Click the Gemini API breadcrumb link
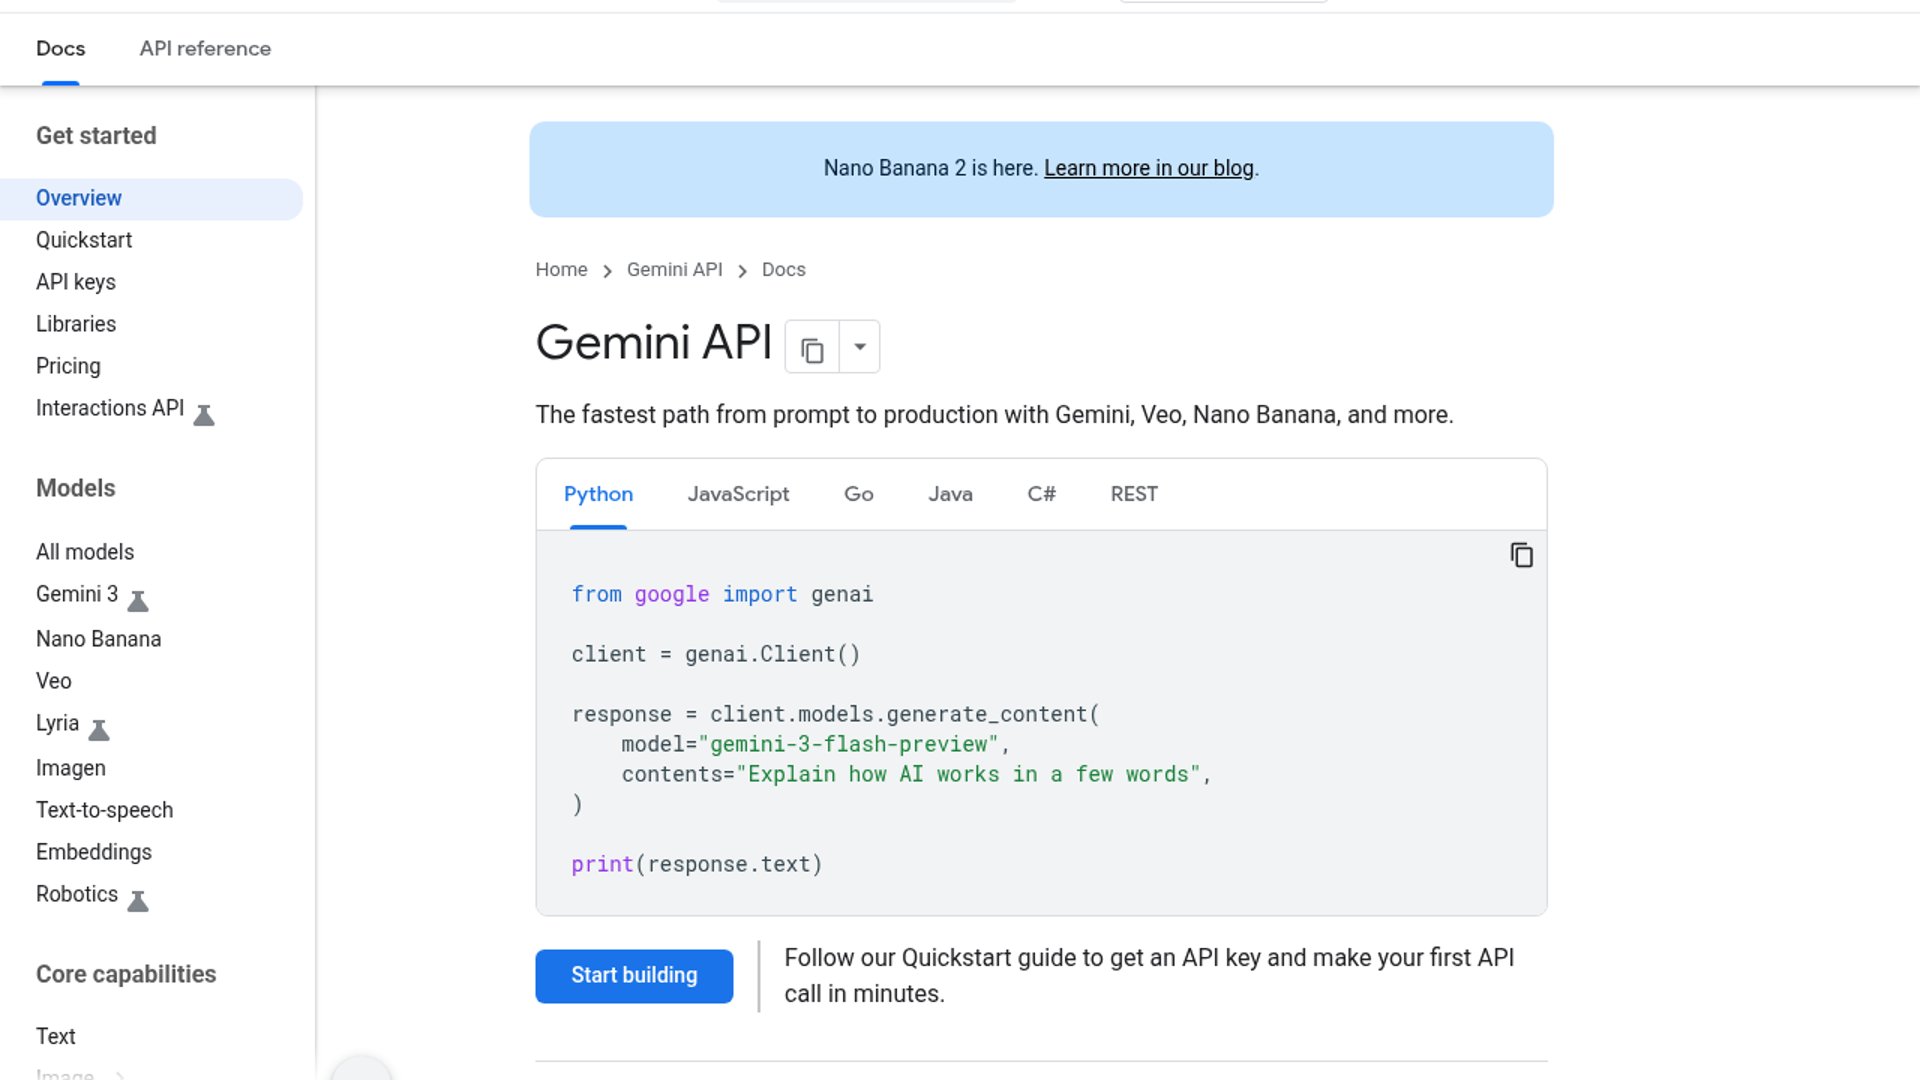This screenshot has height=1080, width=1920. coord(674,270)
